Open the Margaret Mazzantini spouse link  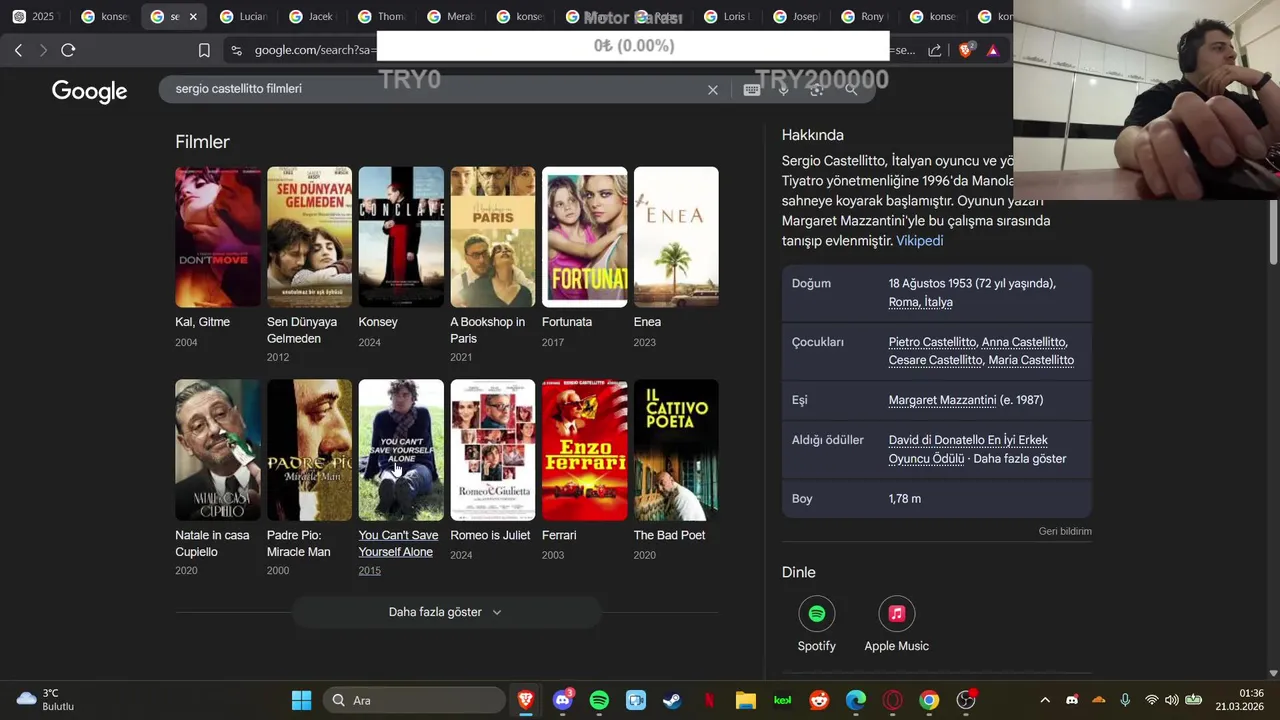click(x=942, y=400)
